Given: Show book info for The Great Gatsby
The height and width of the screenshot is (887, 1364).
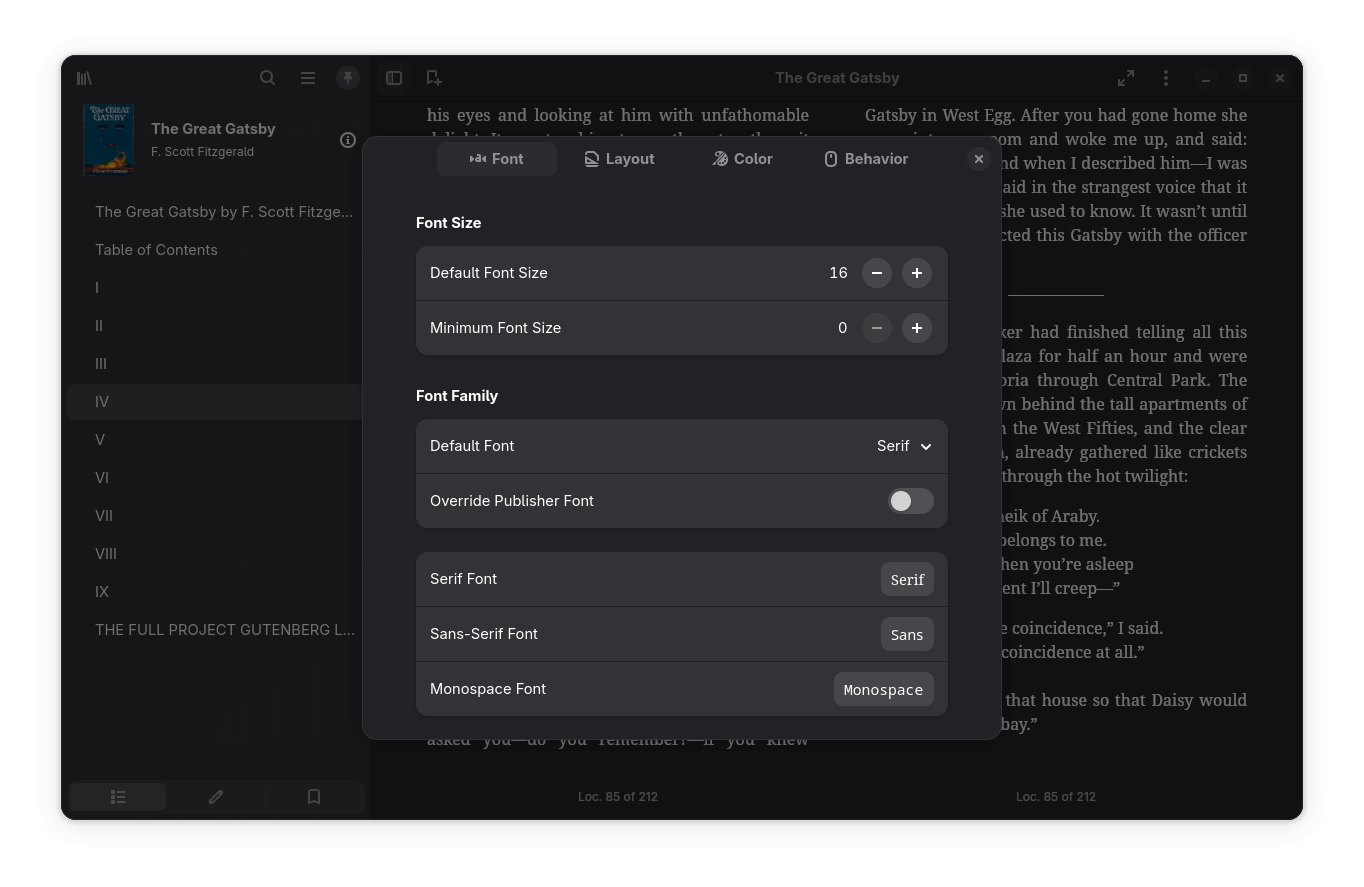Looking at the screenshot, I should [348, 140].
